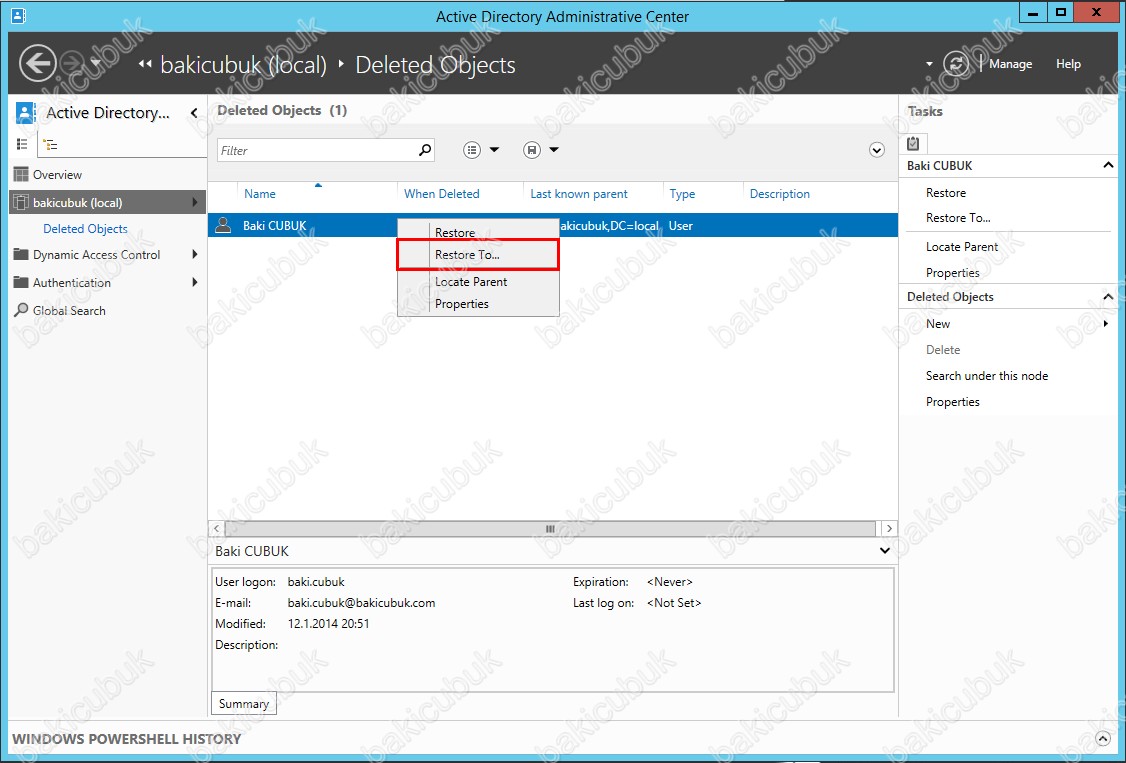Open the Manage menu
The image size is (1126, 763).
(x=1010, y=64)
